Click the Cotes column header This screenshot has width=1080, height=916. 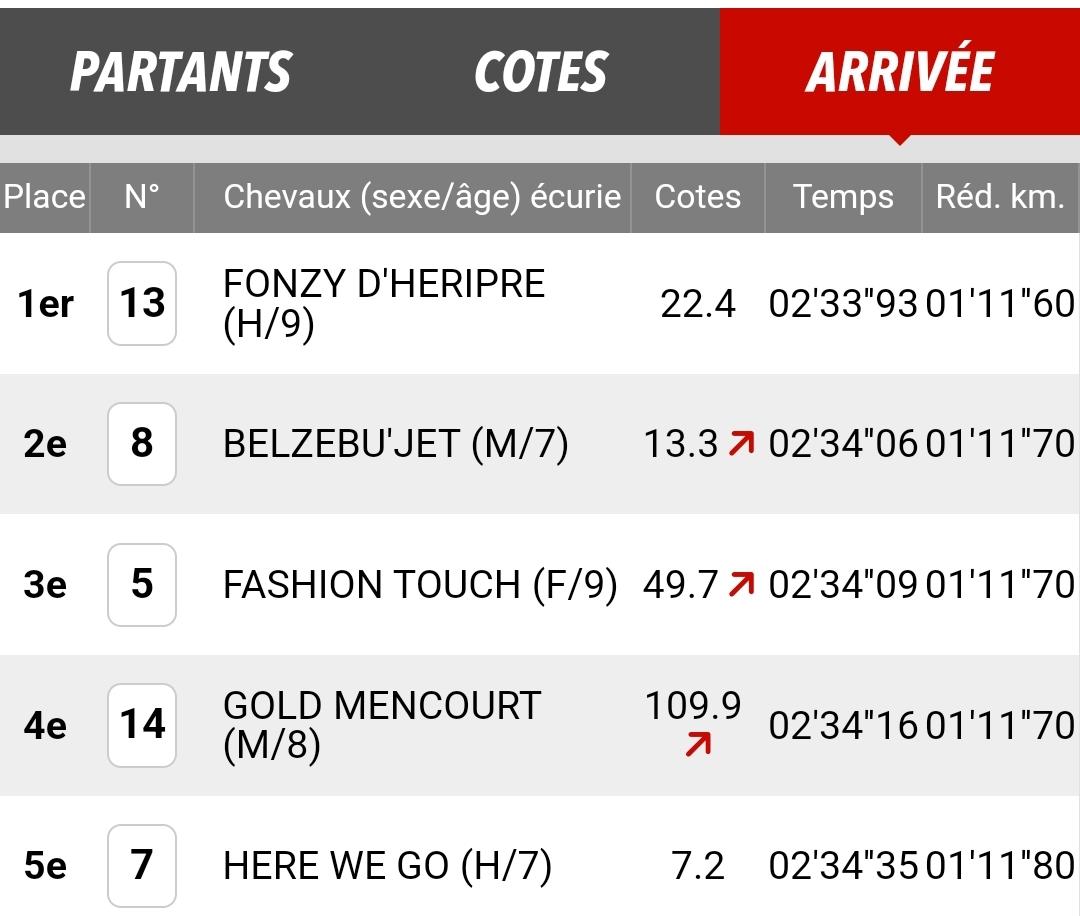(x=698, y=197)
